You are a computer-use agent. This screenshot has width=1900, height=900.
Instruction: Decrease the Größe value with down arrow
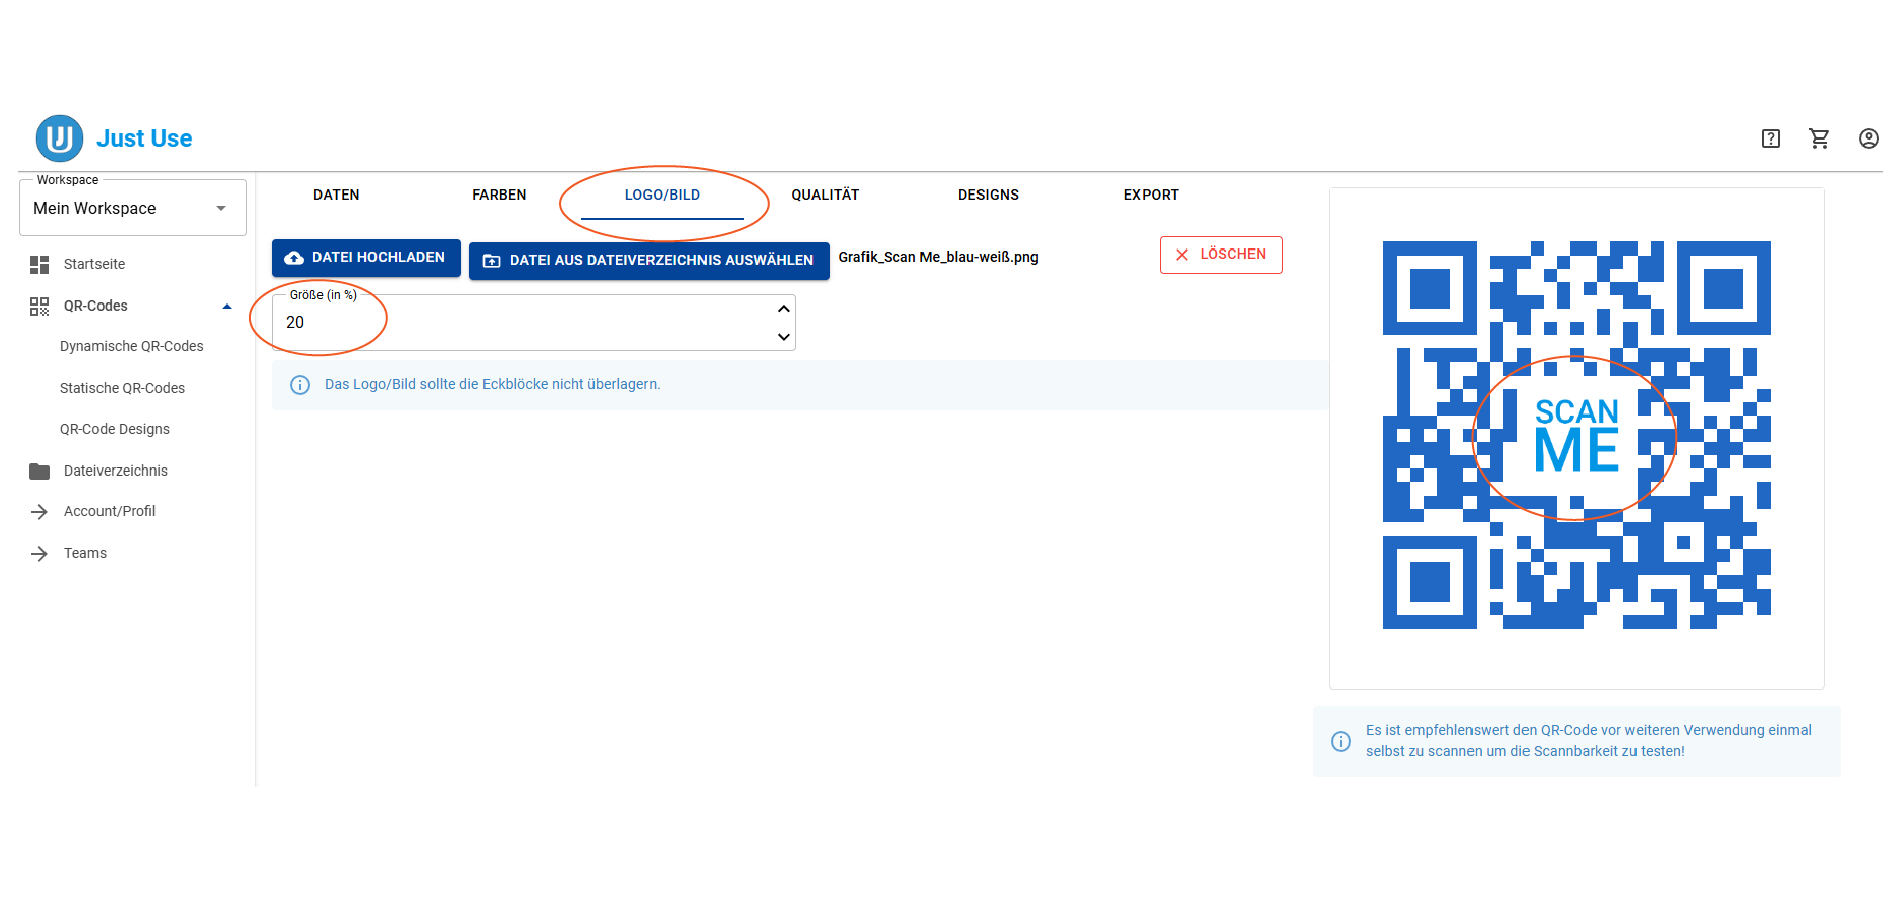tap(784, 337)
